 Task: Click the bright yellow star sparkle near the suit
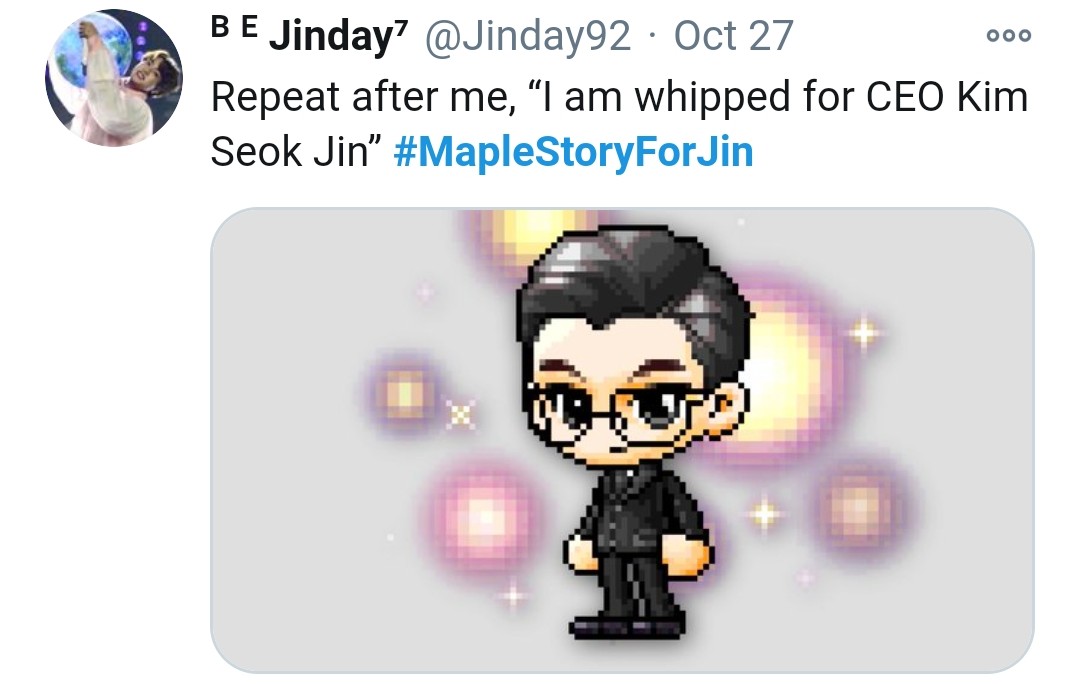point(765,515)
